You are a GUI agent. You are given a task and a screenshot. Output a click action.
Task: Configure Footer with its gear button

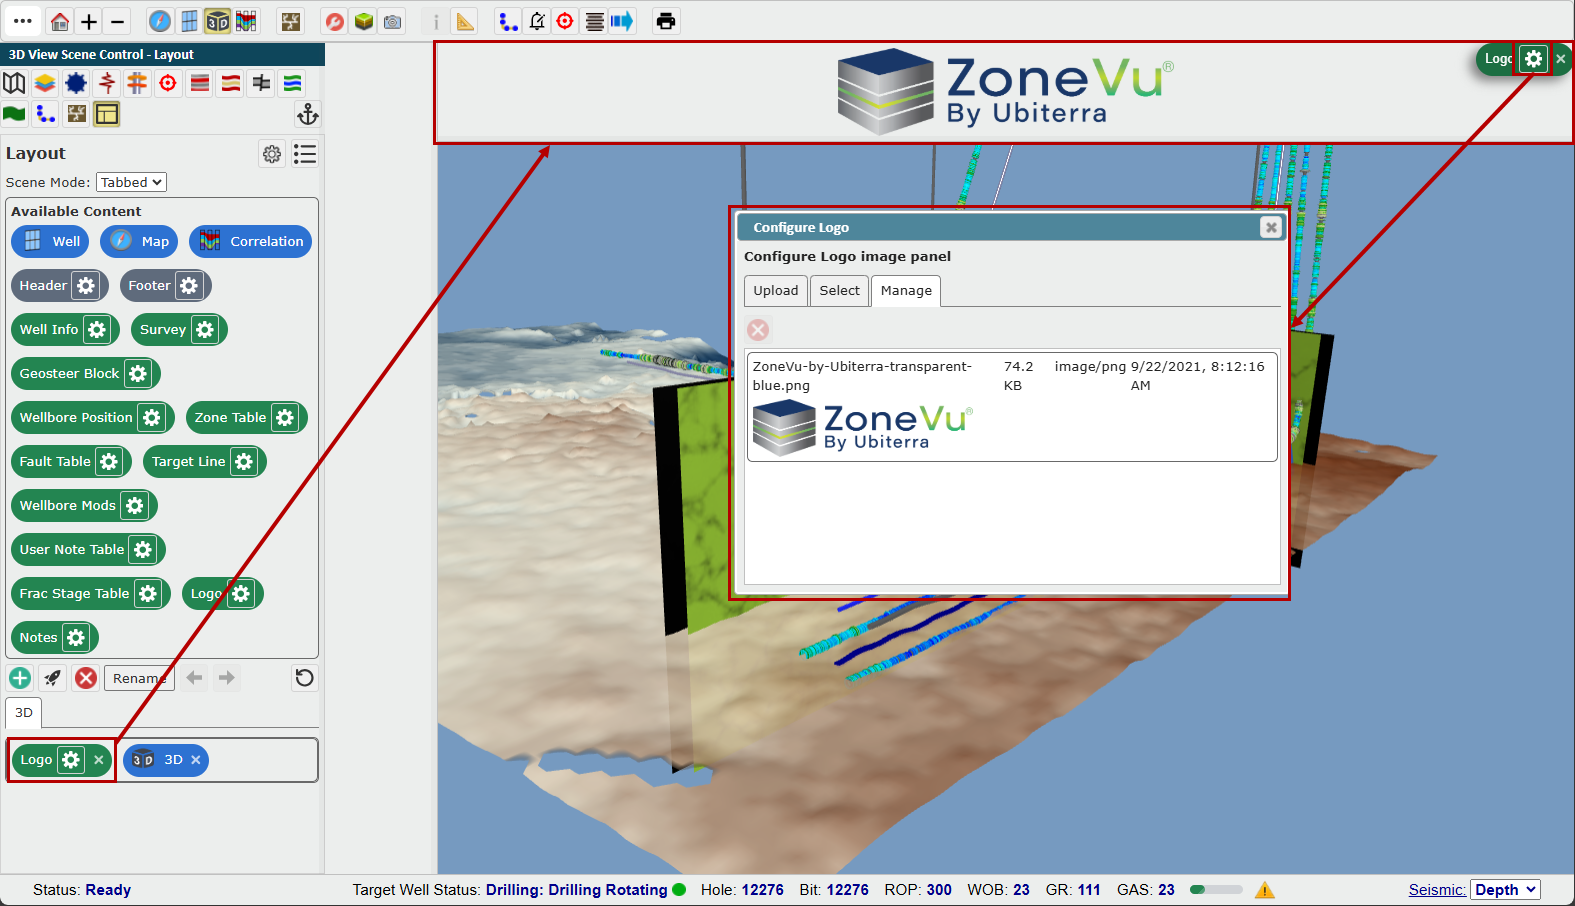coord(189,285)
